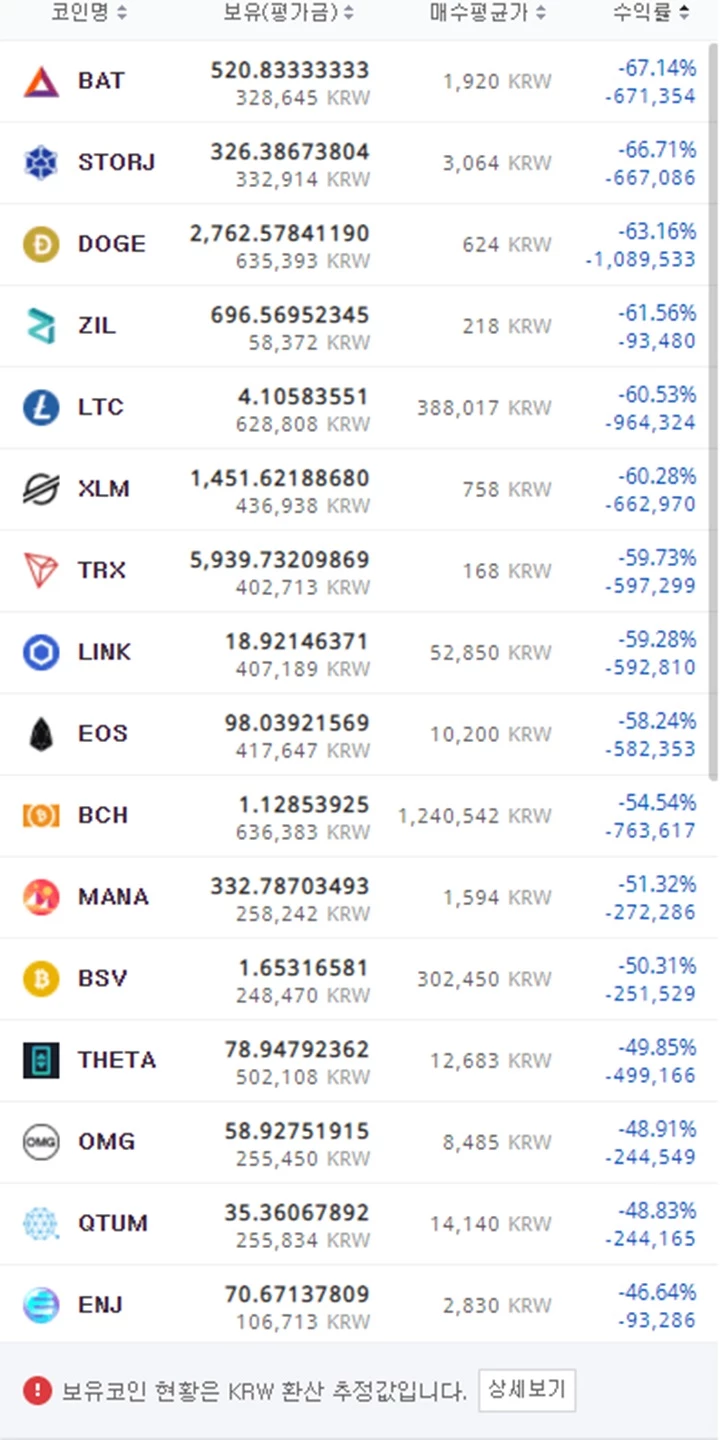Click the TRX coin icon
Viewport: 720px width, 1440px height.
41,570
